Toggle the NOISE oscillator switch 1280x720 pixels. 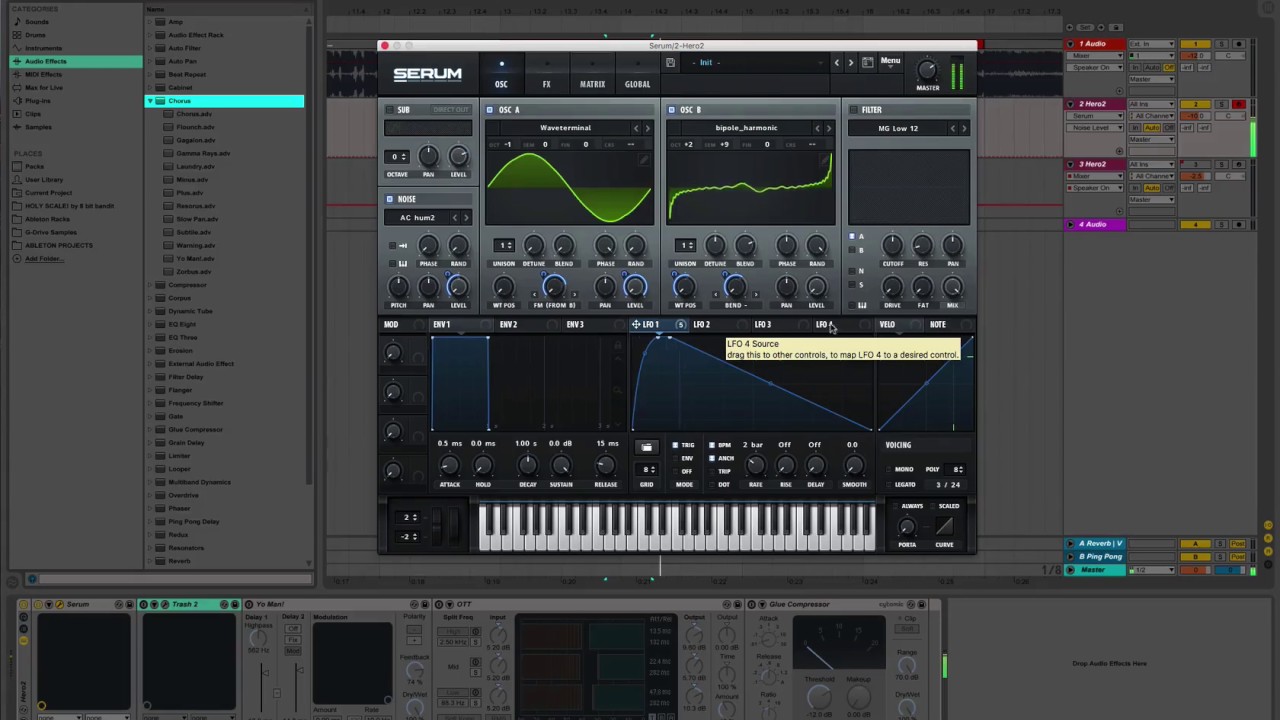pos(390,199)
